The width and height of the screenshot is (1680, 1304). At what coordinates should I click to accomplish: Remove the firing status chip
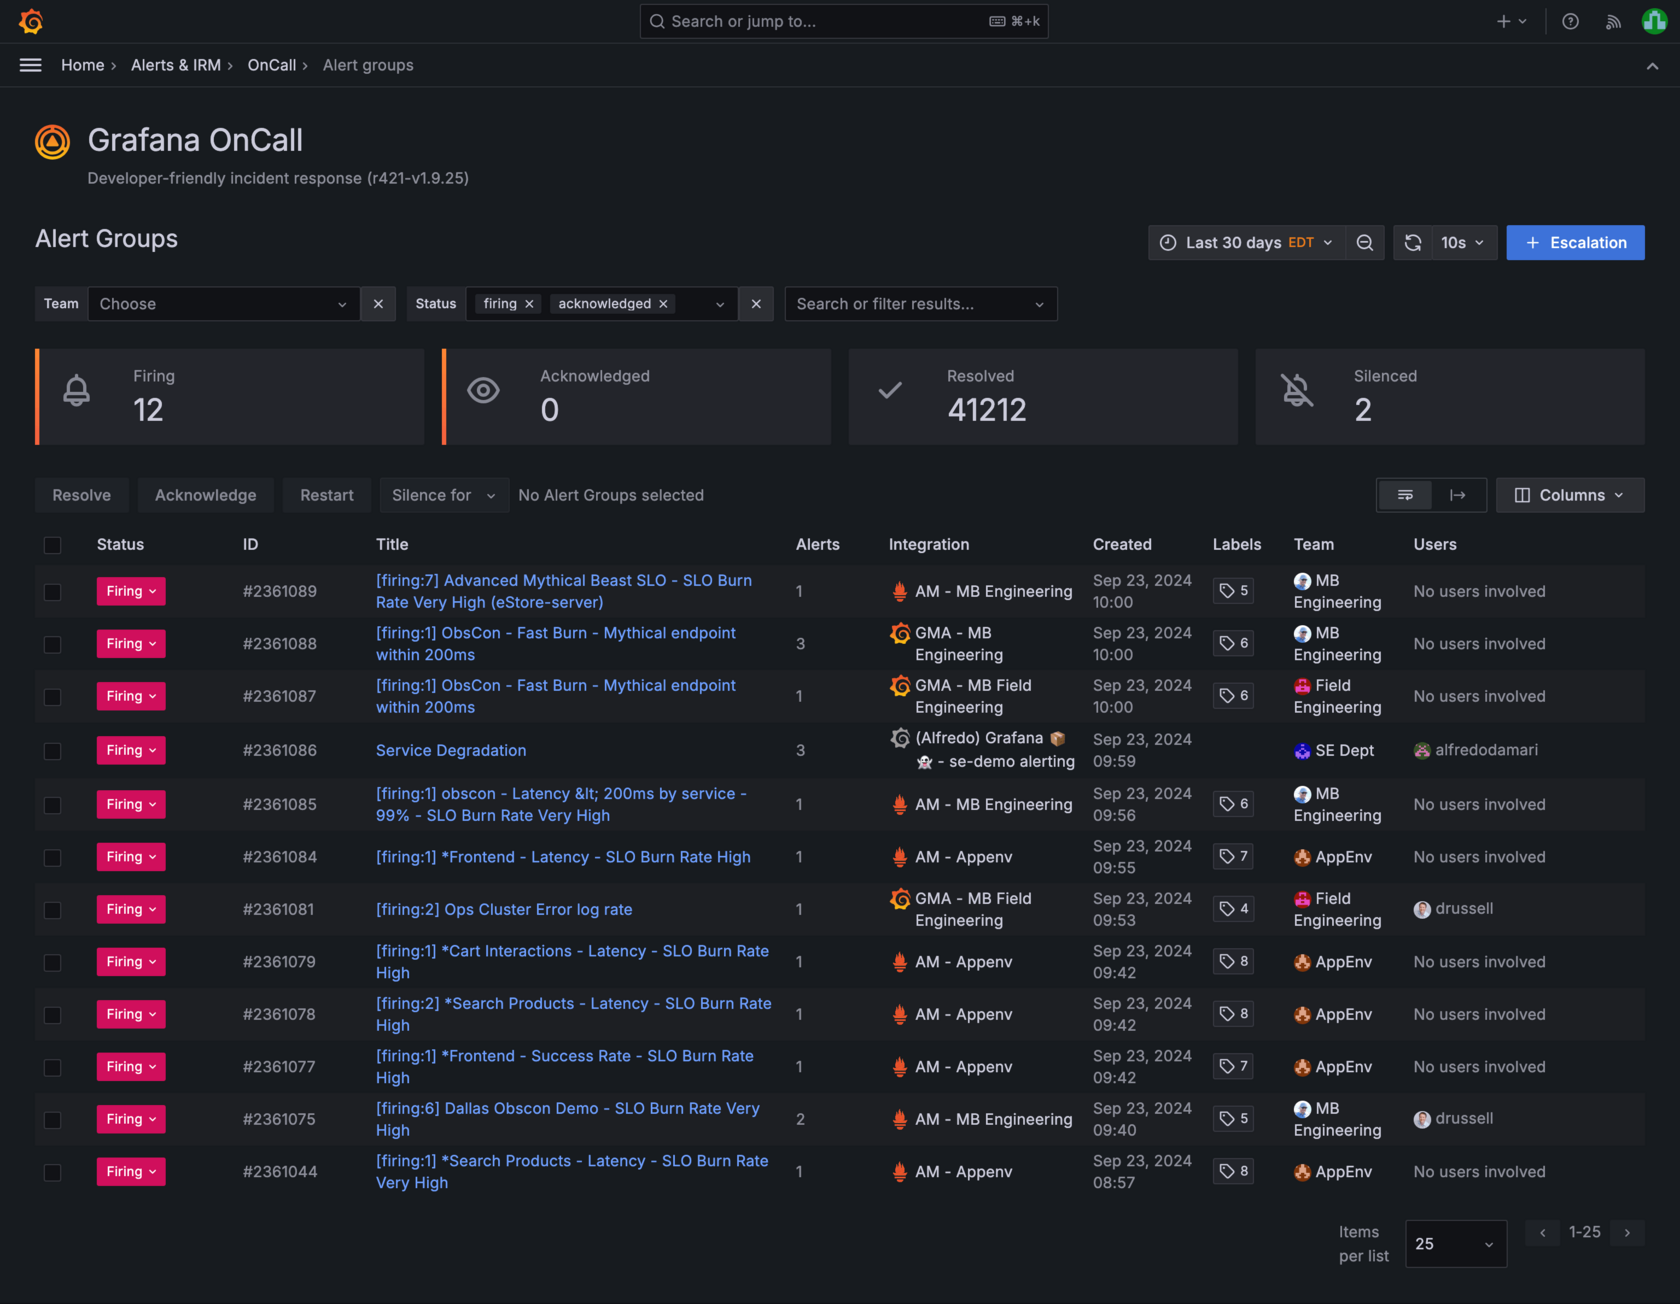pyautogui.click(x=529, y=304)
